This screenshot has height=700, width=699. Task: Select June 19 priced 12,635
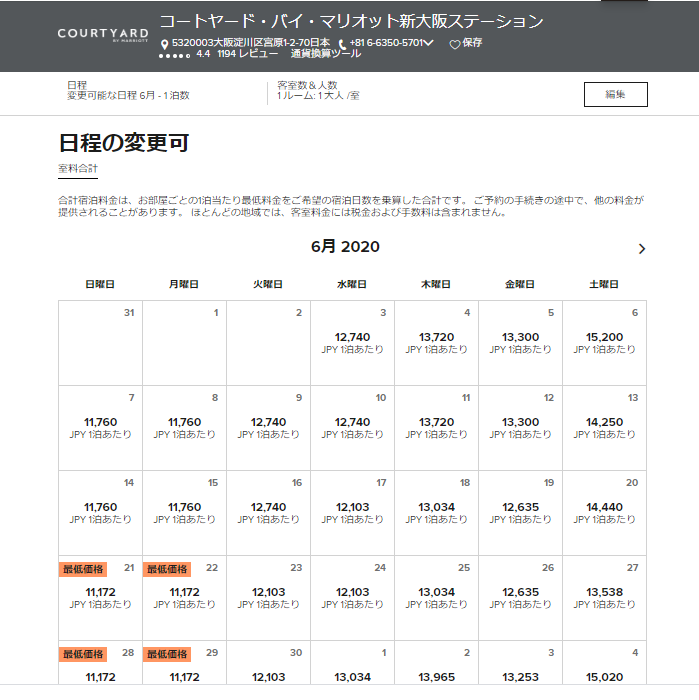pyautogui.click(x=520, y=513)
